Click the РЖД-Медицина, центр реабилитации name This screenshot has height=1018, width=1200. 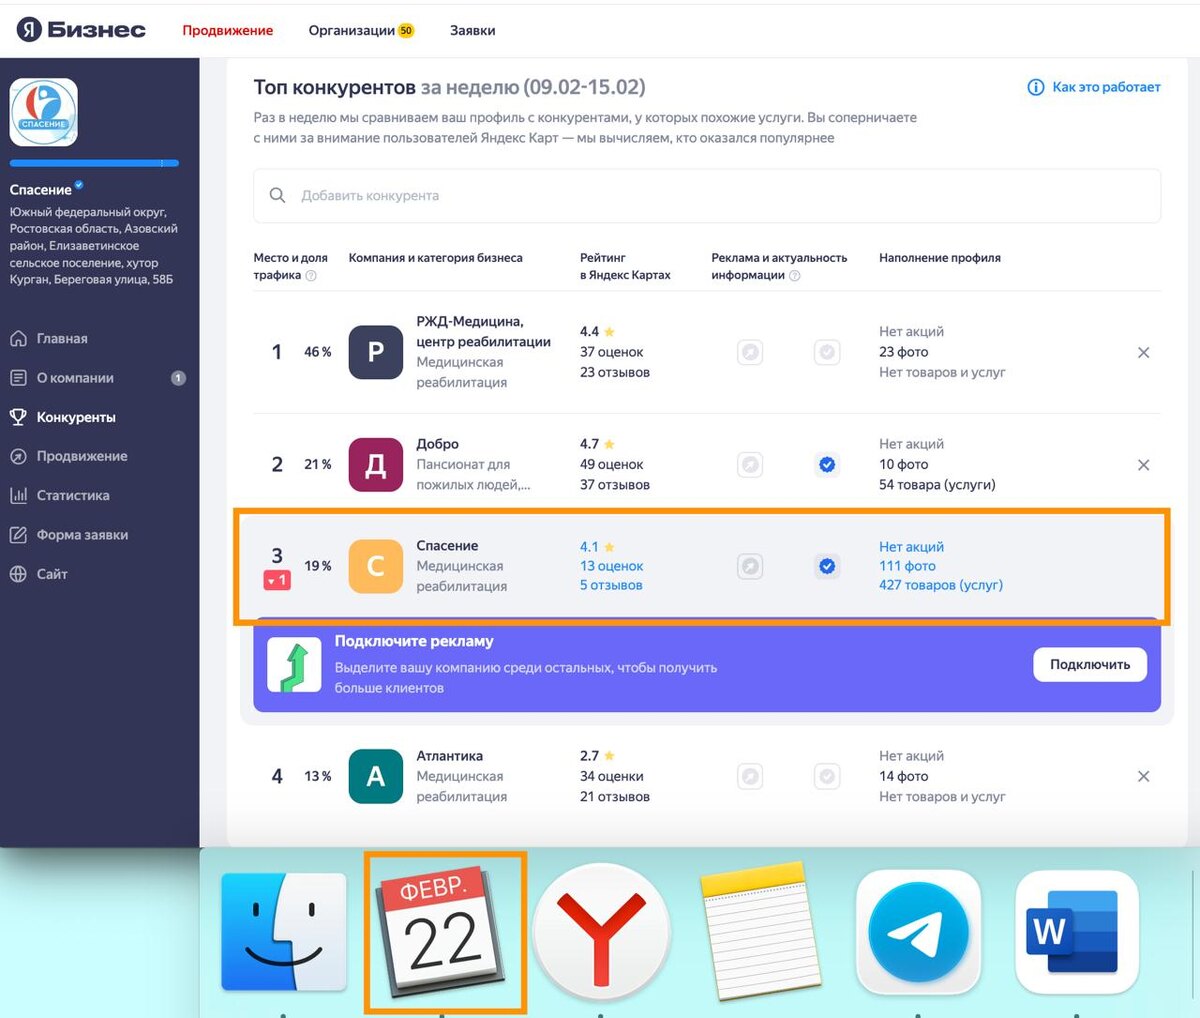(484, 331)
